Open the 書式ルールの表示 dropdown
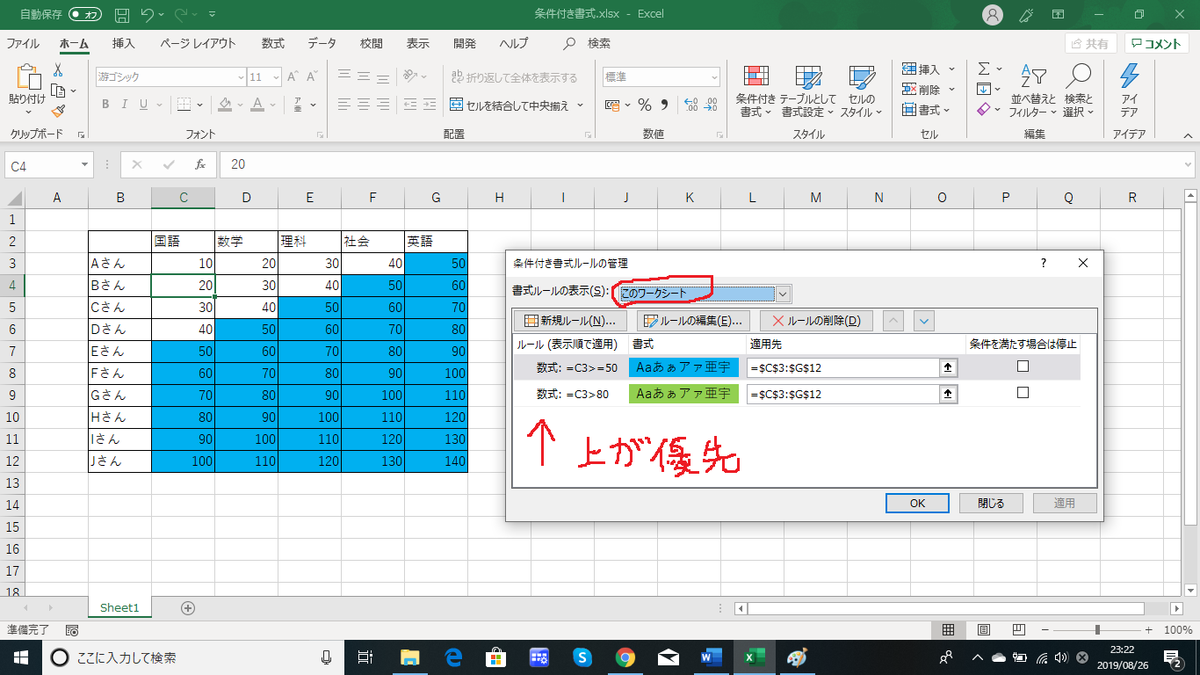This screenshot has width=1200, height=675. pos(784,293)
